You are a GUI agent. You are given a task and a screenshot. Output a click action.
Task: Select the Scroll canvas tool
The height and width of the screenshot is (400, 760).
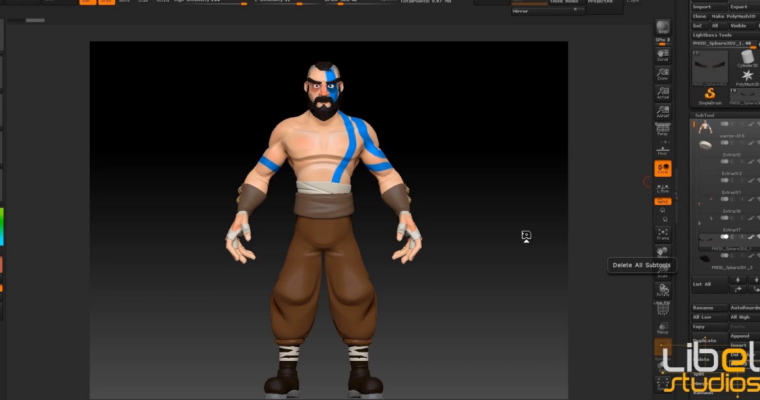663,55
